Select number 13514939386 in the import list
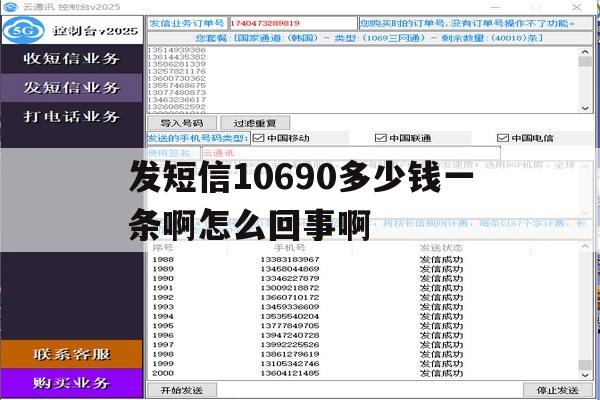The width and height of the screenshot is (600, 400). [177, 50]
